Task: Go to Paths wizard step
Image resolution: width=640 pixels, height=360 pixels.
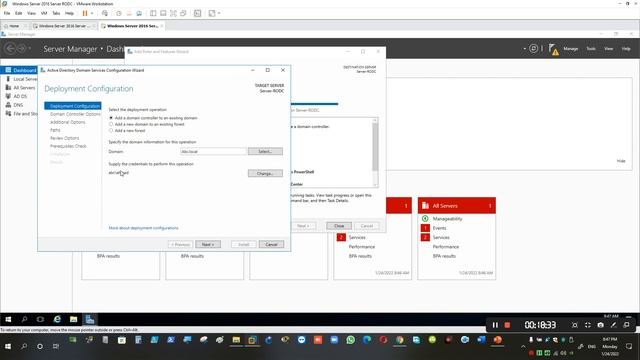Action: coord(55,130)
